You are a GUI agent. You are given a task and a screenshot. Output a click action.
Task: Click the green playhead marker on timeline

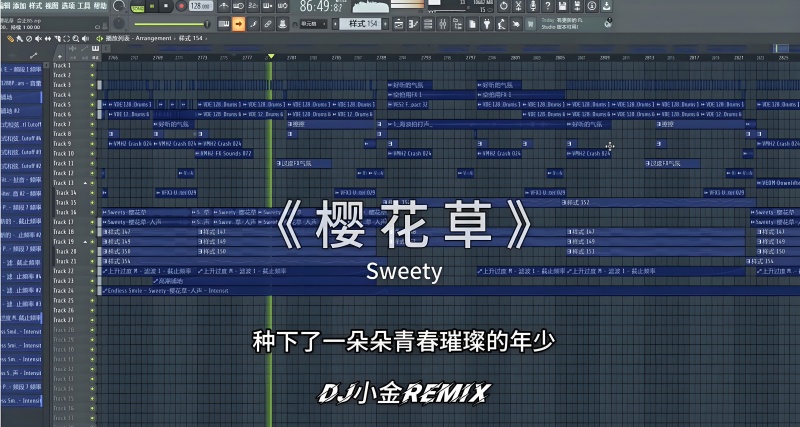pyautogui.click(x=271, y=56)
